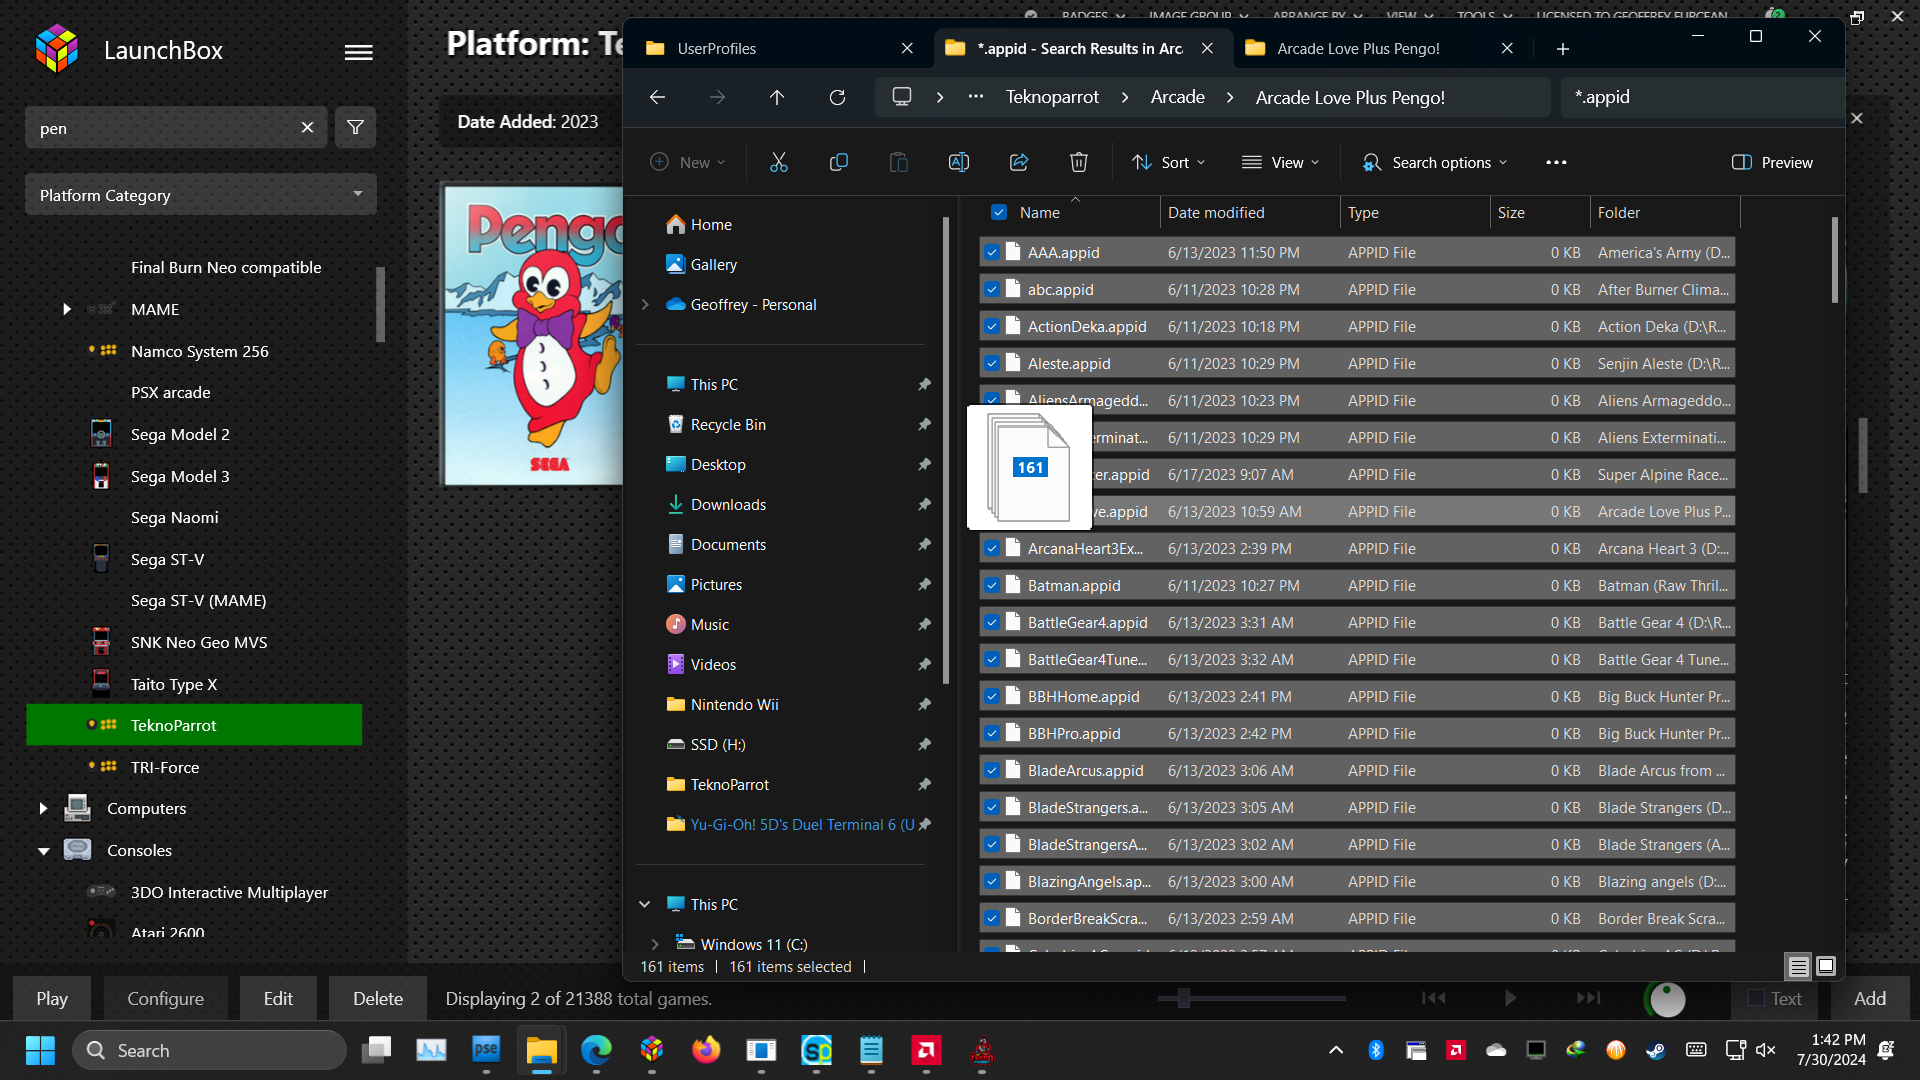Click the Cut icon in Explorer toolbar
1920x1080 pixels.
coord(778,162)
